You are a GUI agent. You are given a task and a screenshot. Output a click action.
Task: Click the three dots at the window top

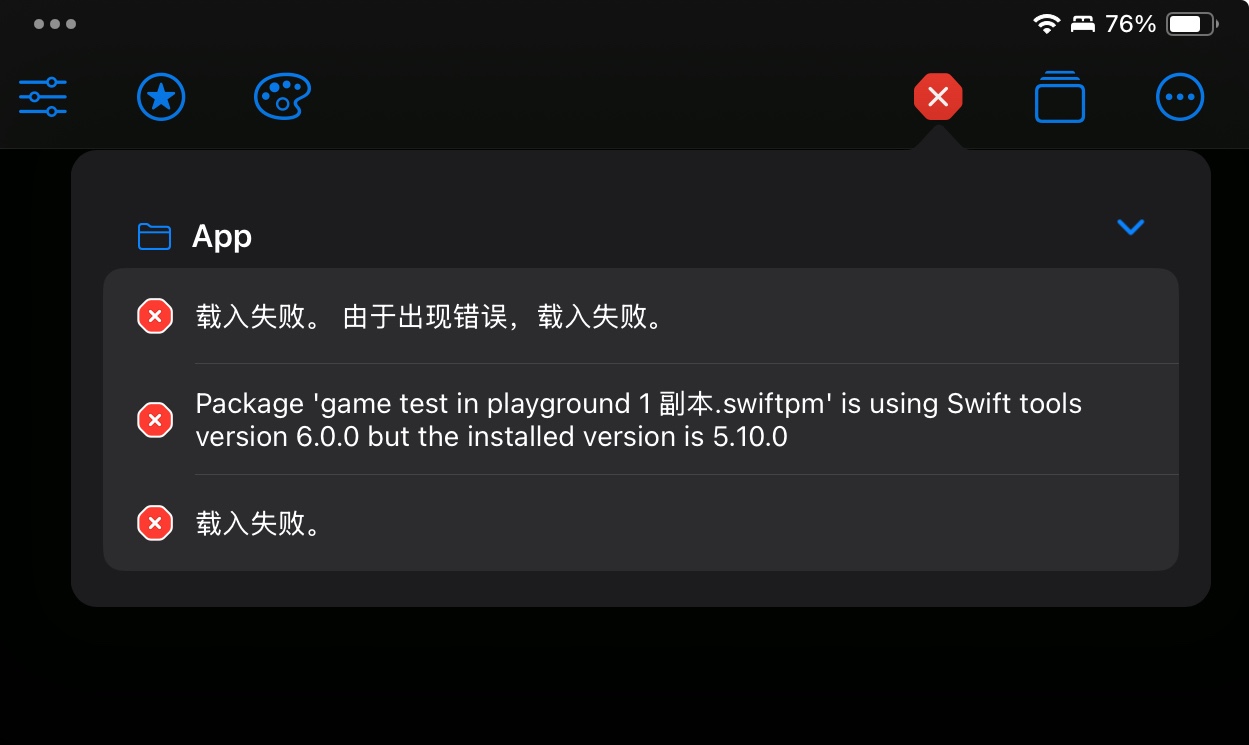(x=55, y=24)
